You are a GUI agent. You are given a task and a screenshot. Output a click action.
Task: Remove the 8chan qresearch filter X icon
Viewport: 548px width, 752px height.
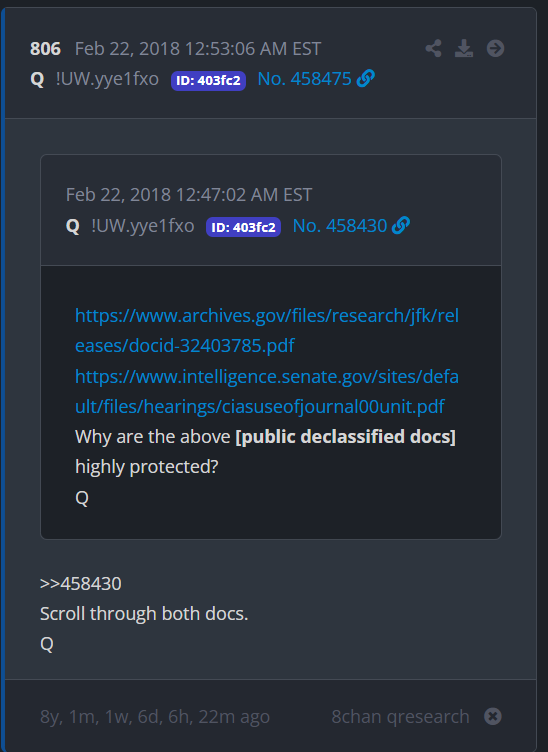[492, 717]
